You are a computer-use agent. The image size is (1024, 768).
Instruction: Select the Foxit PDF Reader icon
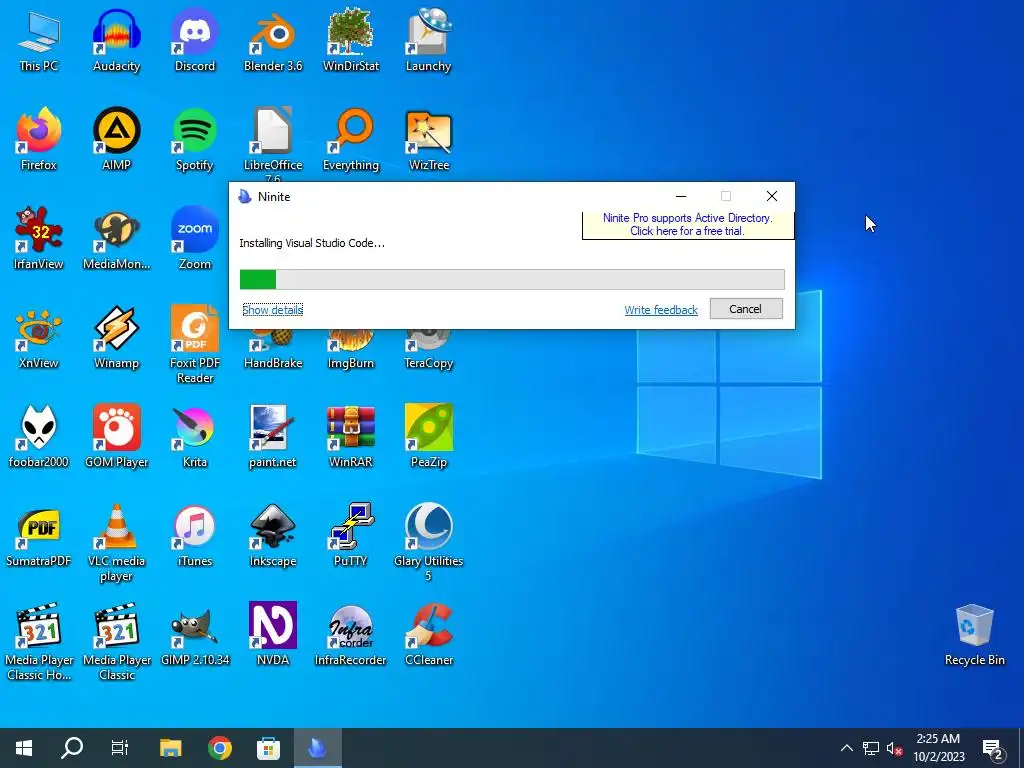(195, 344)
